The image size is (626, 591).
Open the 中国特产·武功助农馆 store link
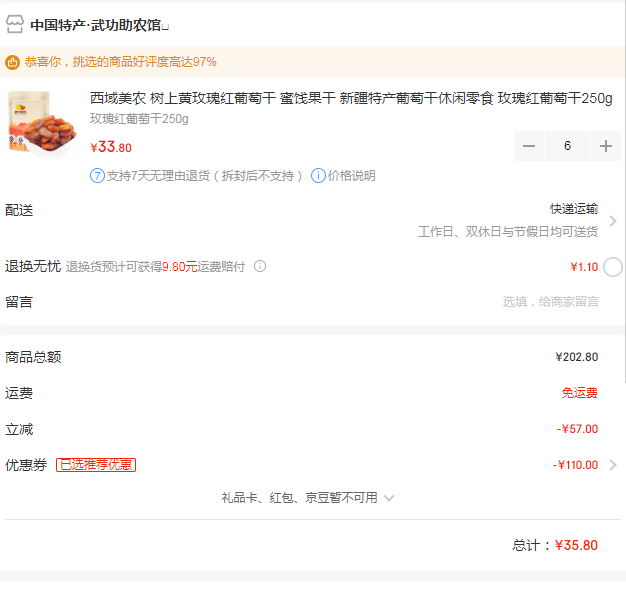99,25
